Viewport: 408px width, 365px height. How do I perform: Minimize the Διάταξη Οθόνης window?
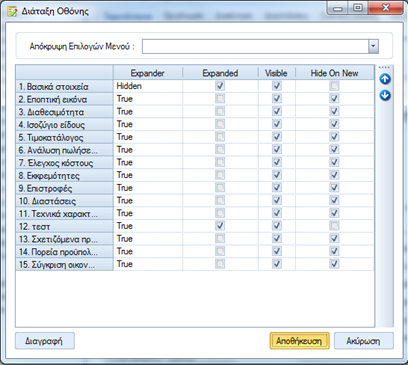tap(338, 8)
